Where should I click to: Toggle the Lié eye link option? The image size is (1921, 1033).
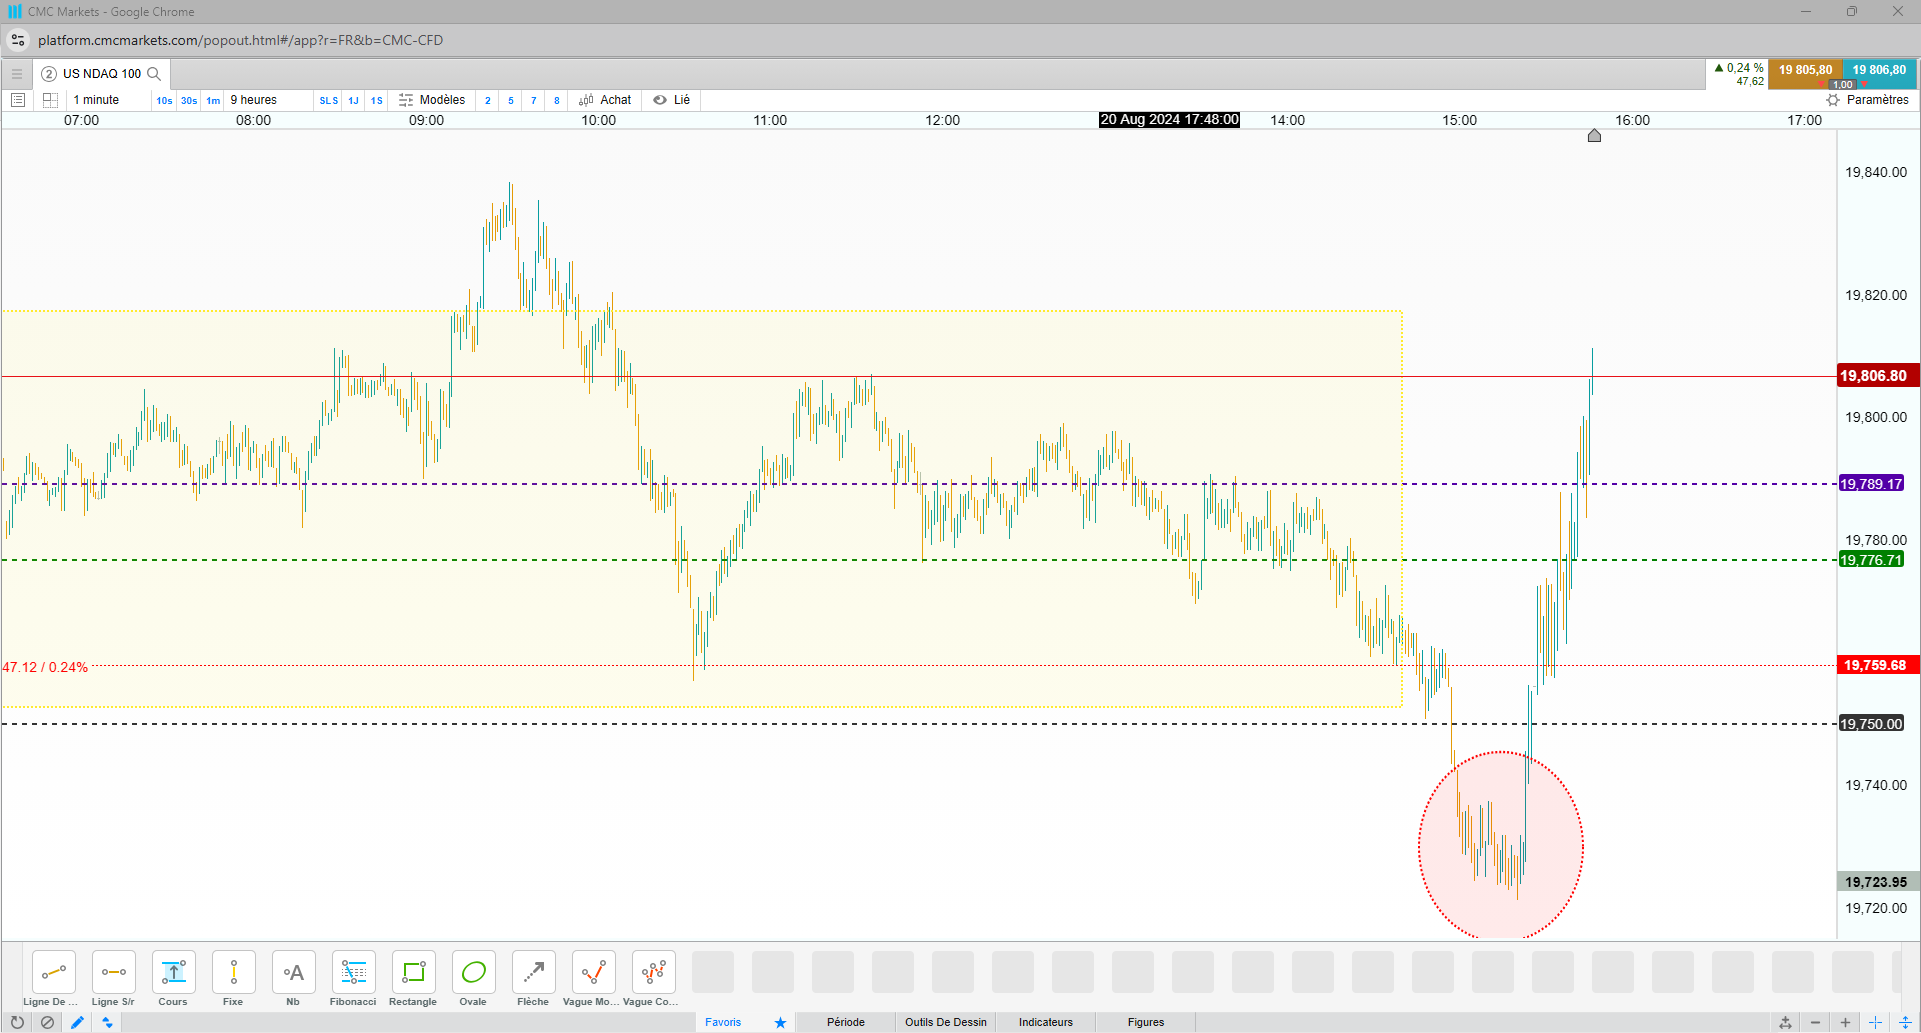[672, 100]
